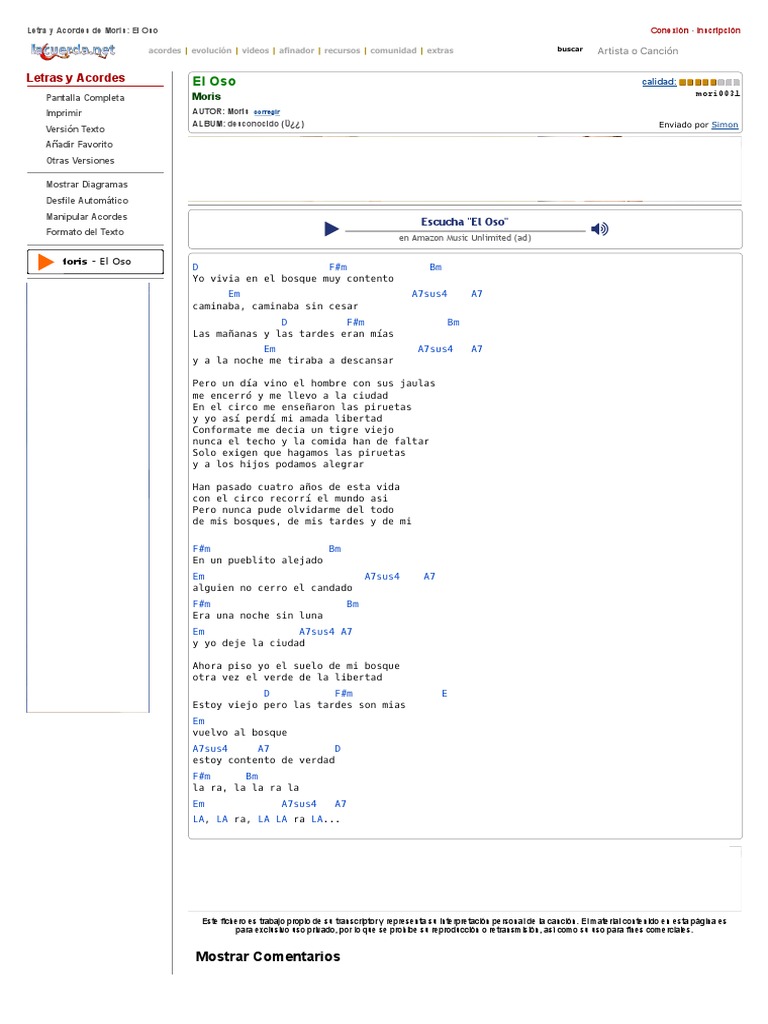Click Imprimir in sidebar
Viewport: 768px width, 1024px height.
pos(64,113)
